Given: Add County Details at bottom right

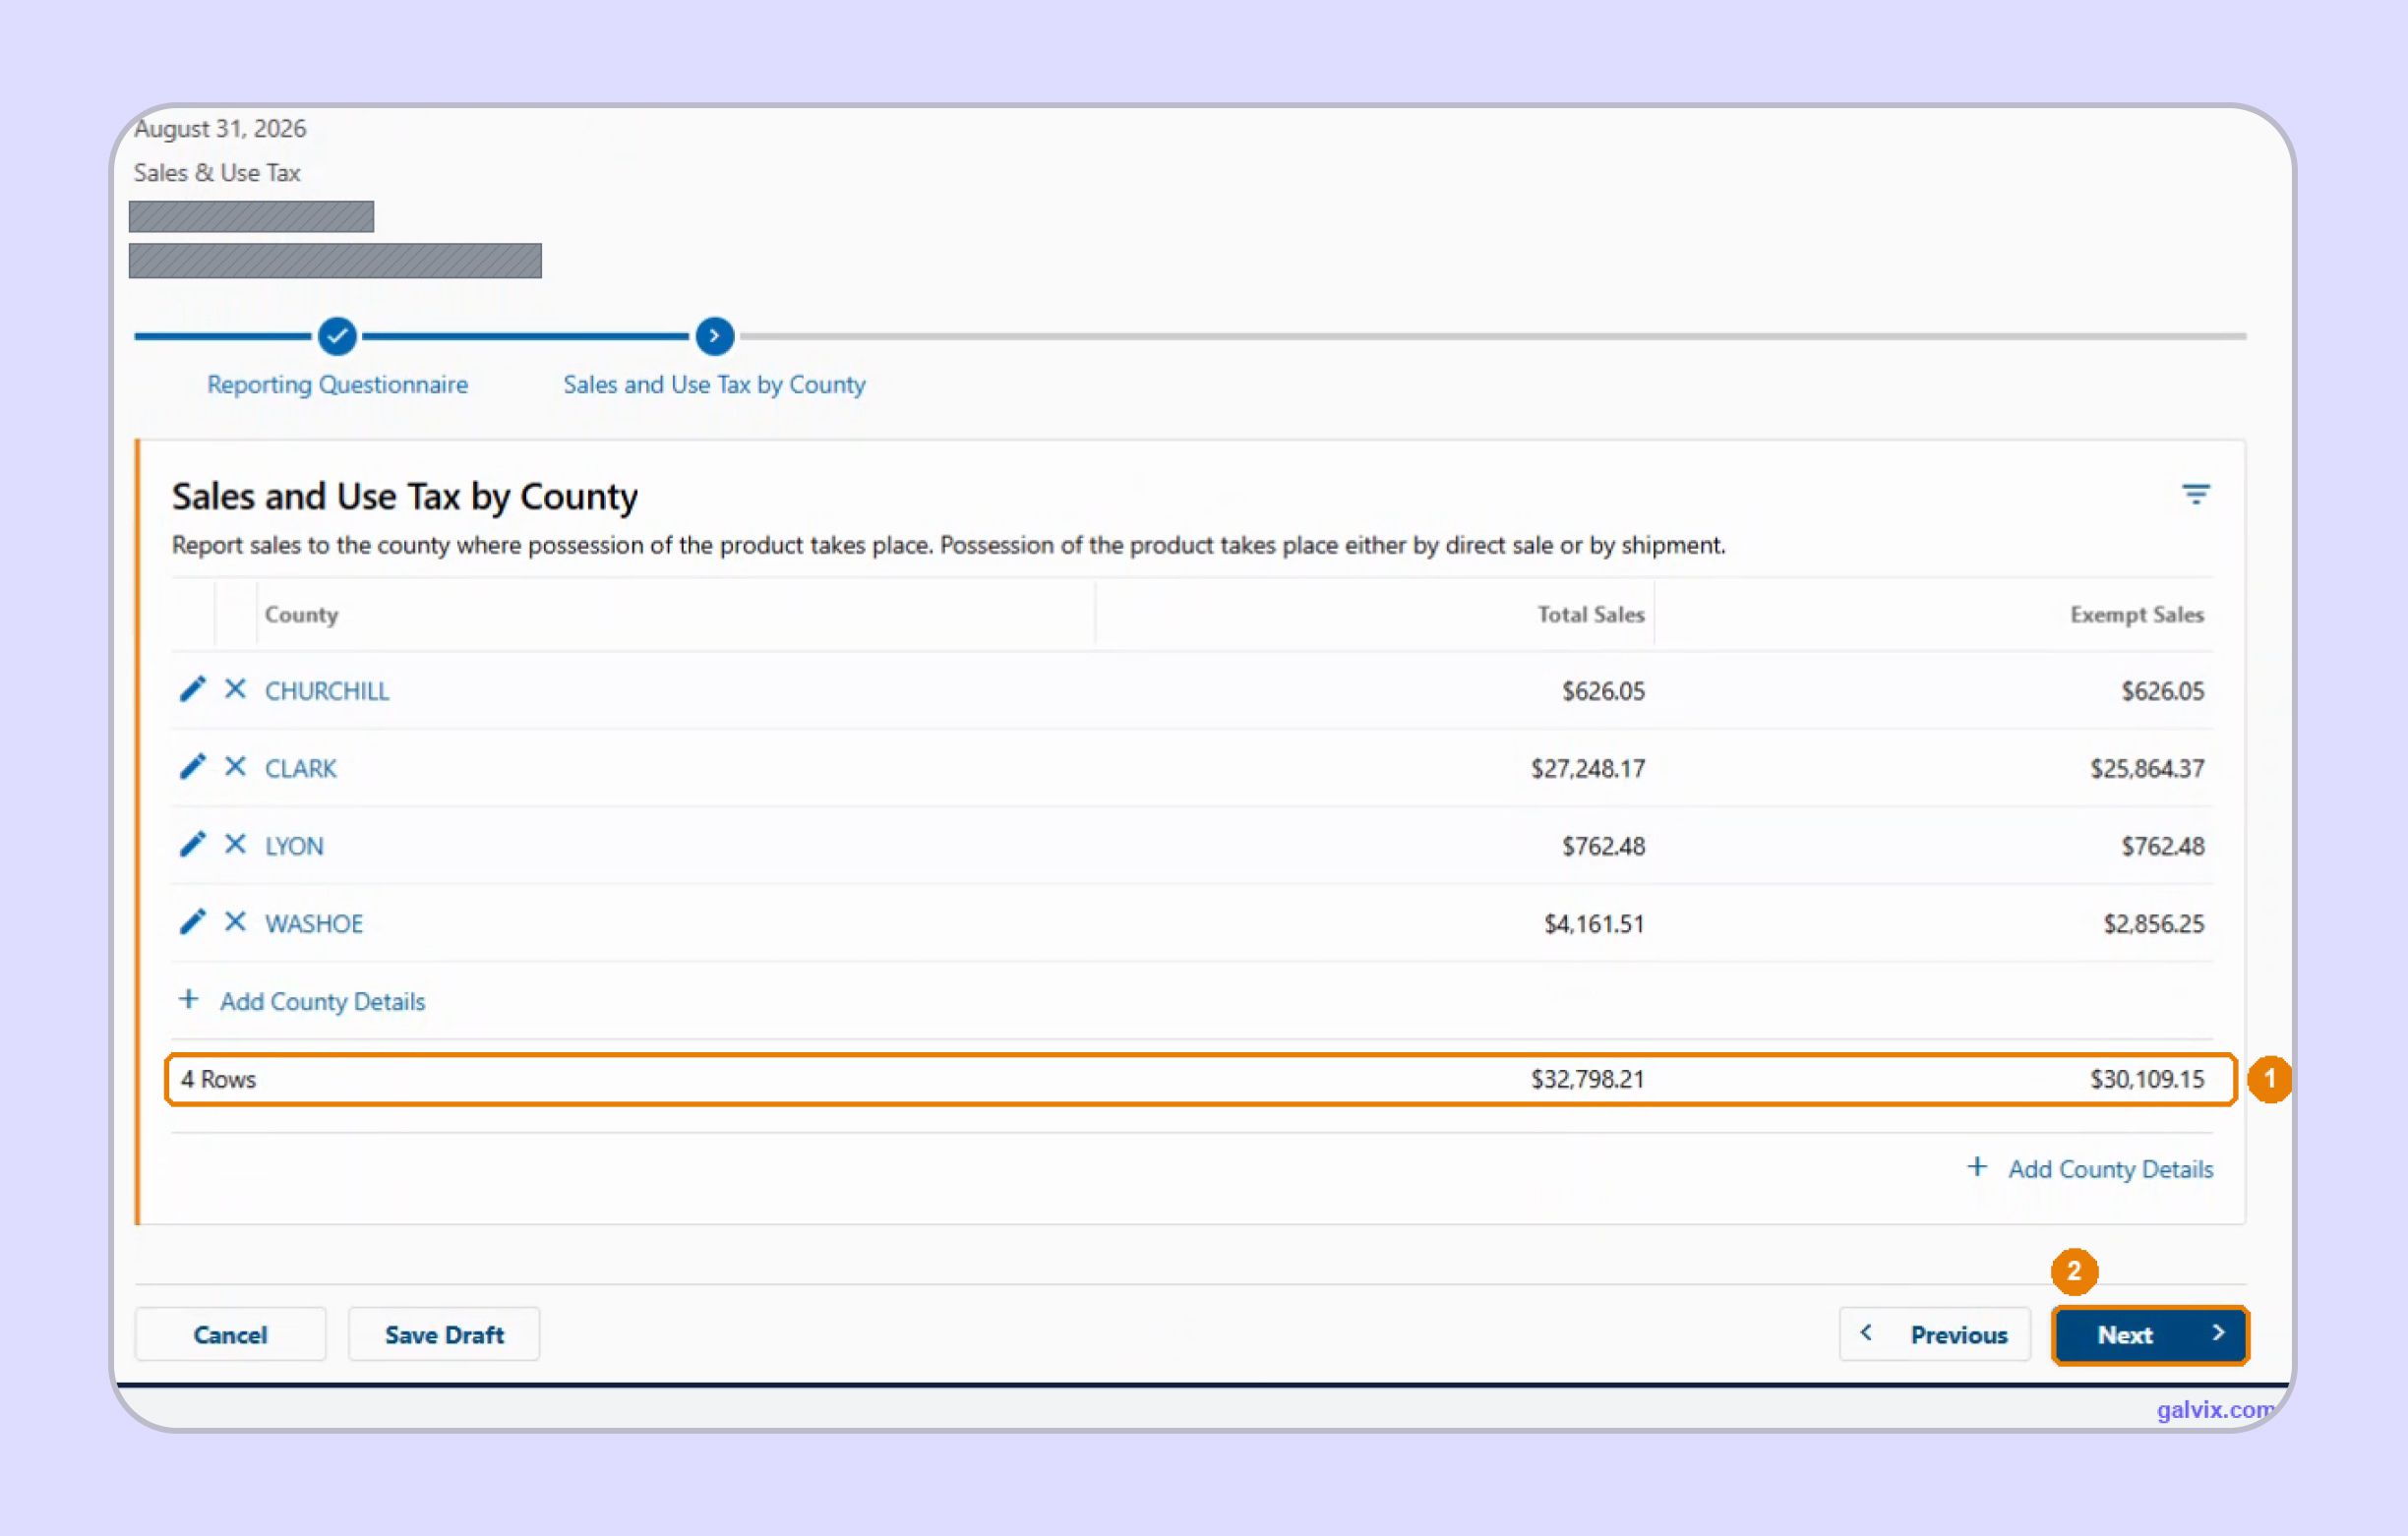Looking at the screenshot, I should [x=2090, y=1169].
